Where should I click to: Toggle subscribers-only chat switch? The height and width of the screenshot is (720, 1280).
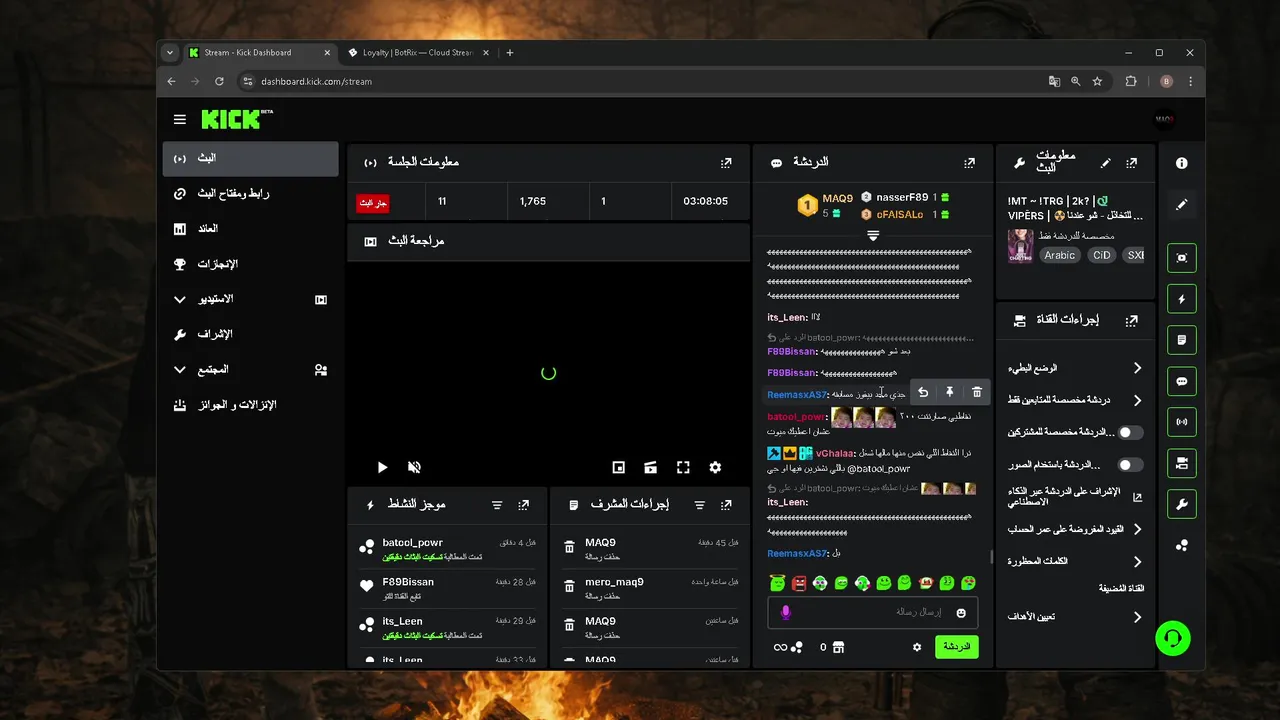point(1130,433)
